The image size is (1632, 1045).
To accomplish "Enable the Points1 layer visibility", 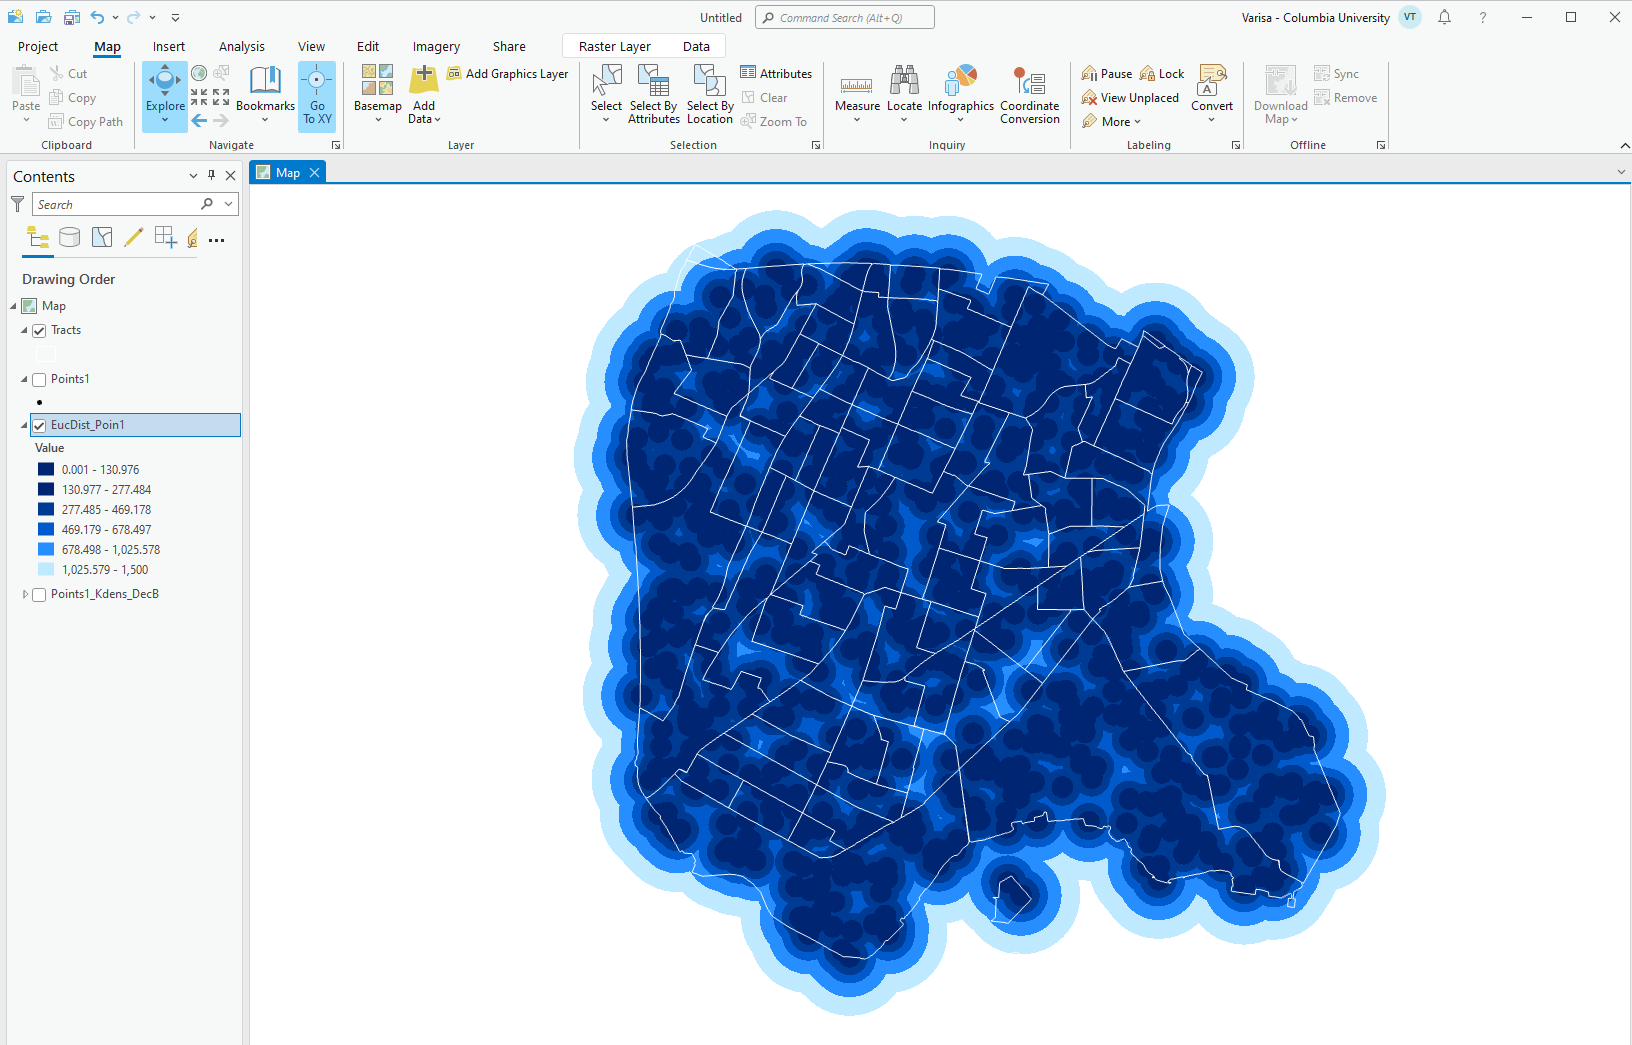I will (x=38, y=379).
